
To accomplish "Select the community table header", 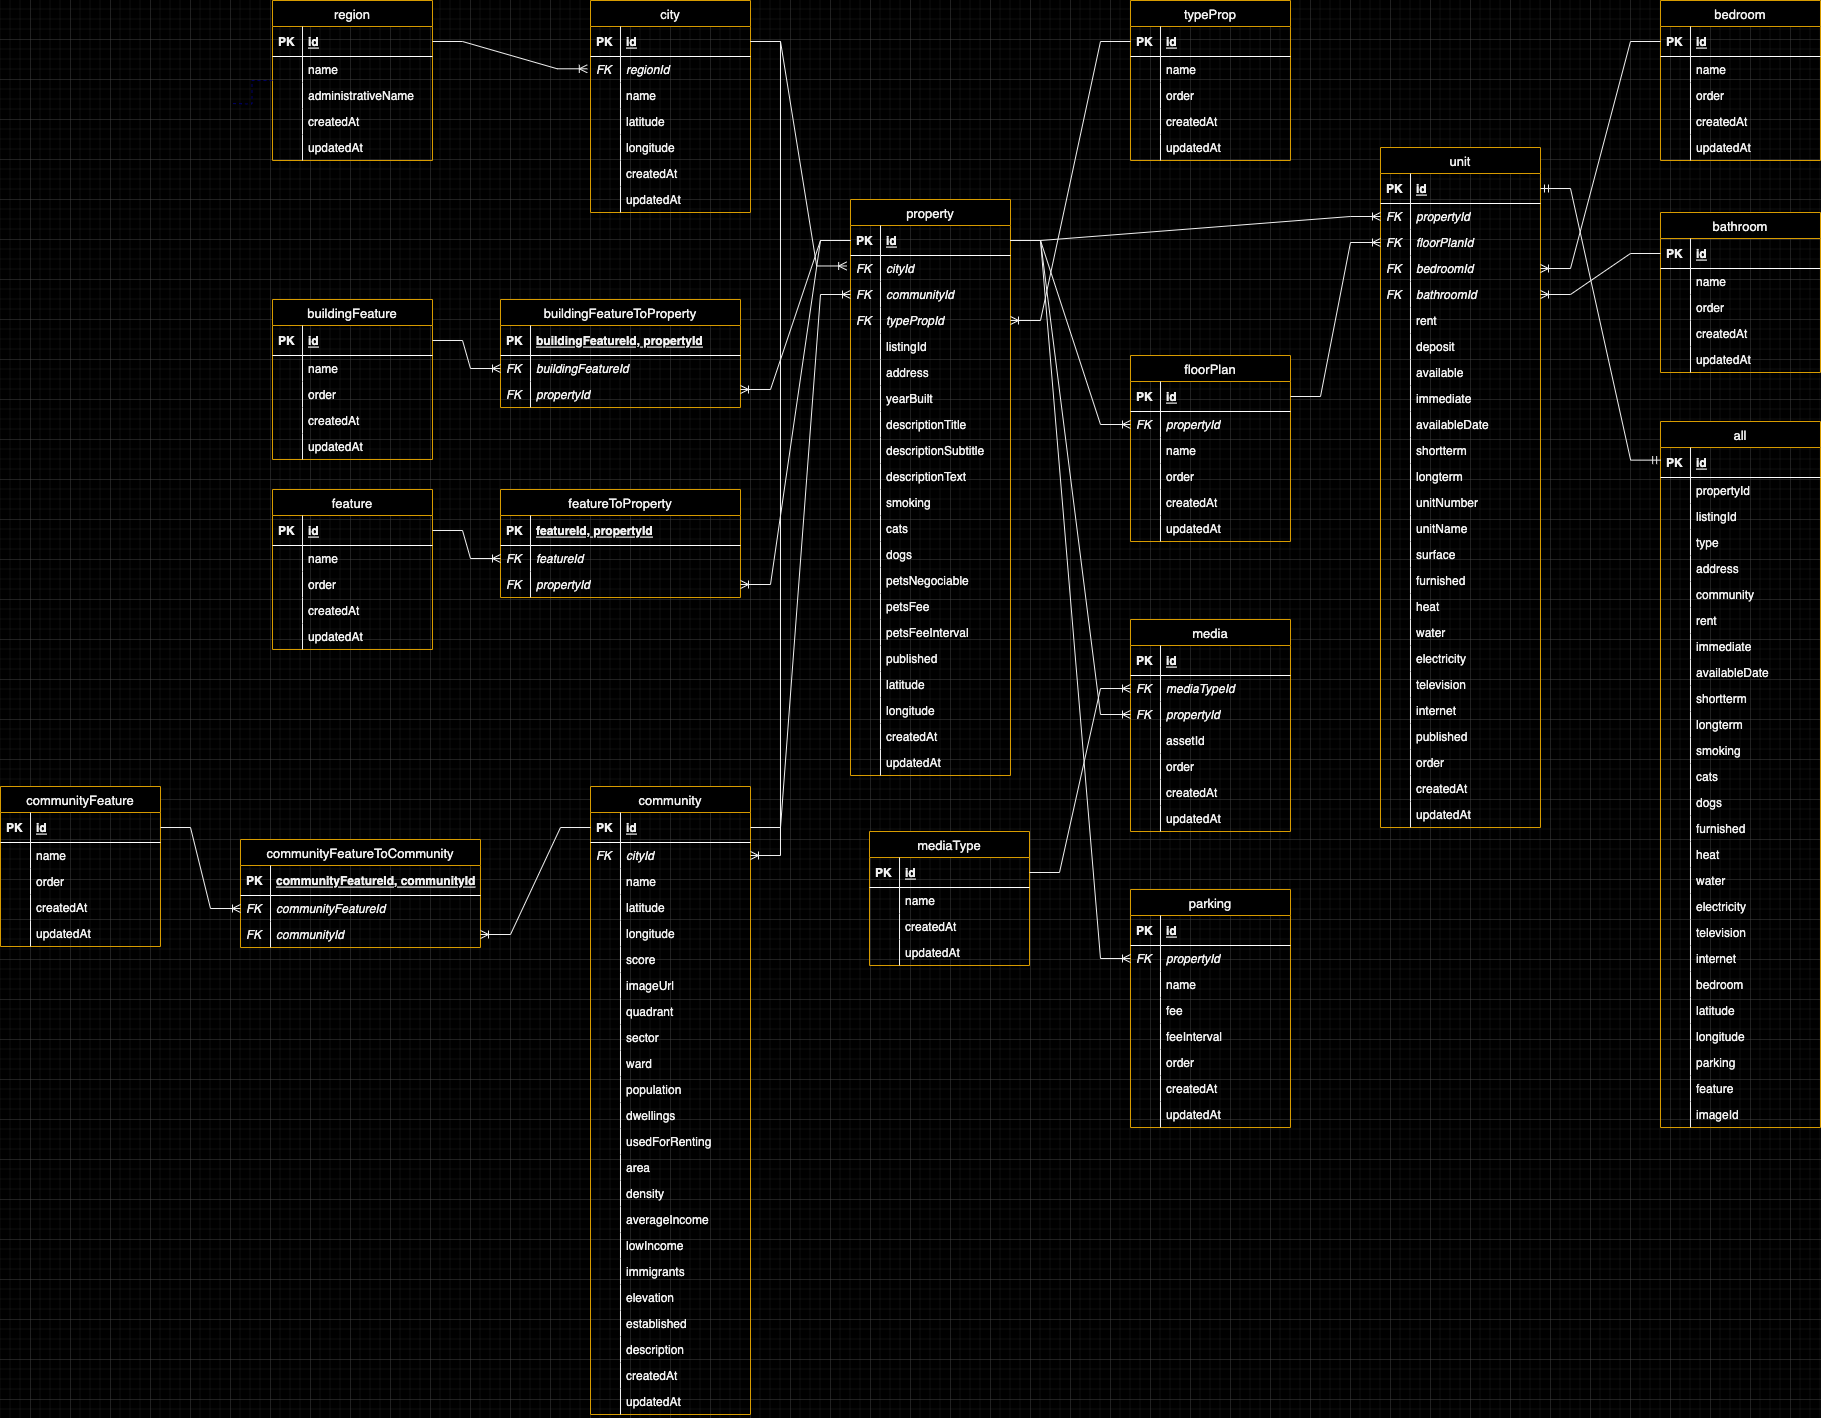I will click(670, 800).
